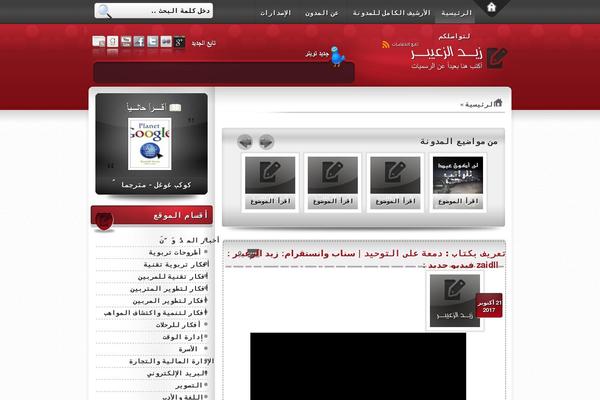Viewport: 600px width, 400px height.
Task: Open the Google+ social icon
Action: pyautogui.click(x=179, y=42)
